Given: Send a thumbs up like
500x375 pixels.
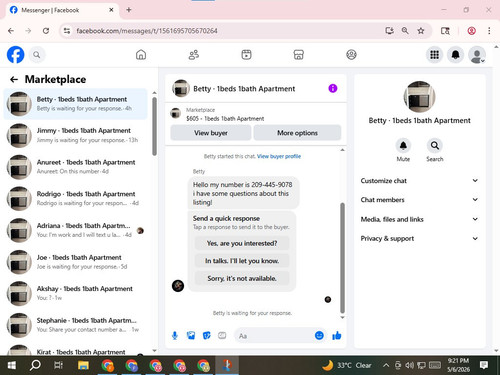Looking at the screenshot, I should point(337,336).
